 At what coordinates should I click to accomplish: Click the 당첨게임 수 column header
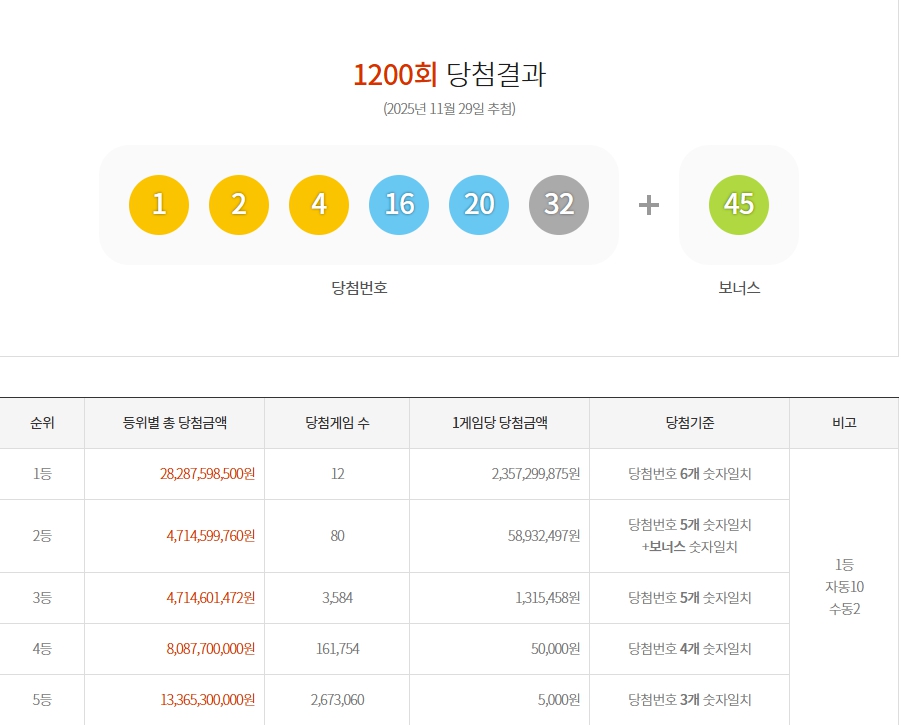point(336,422)
